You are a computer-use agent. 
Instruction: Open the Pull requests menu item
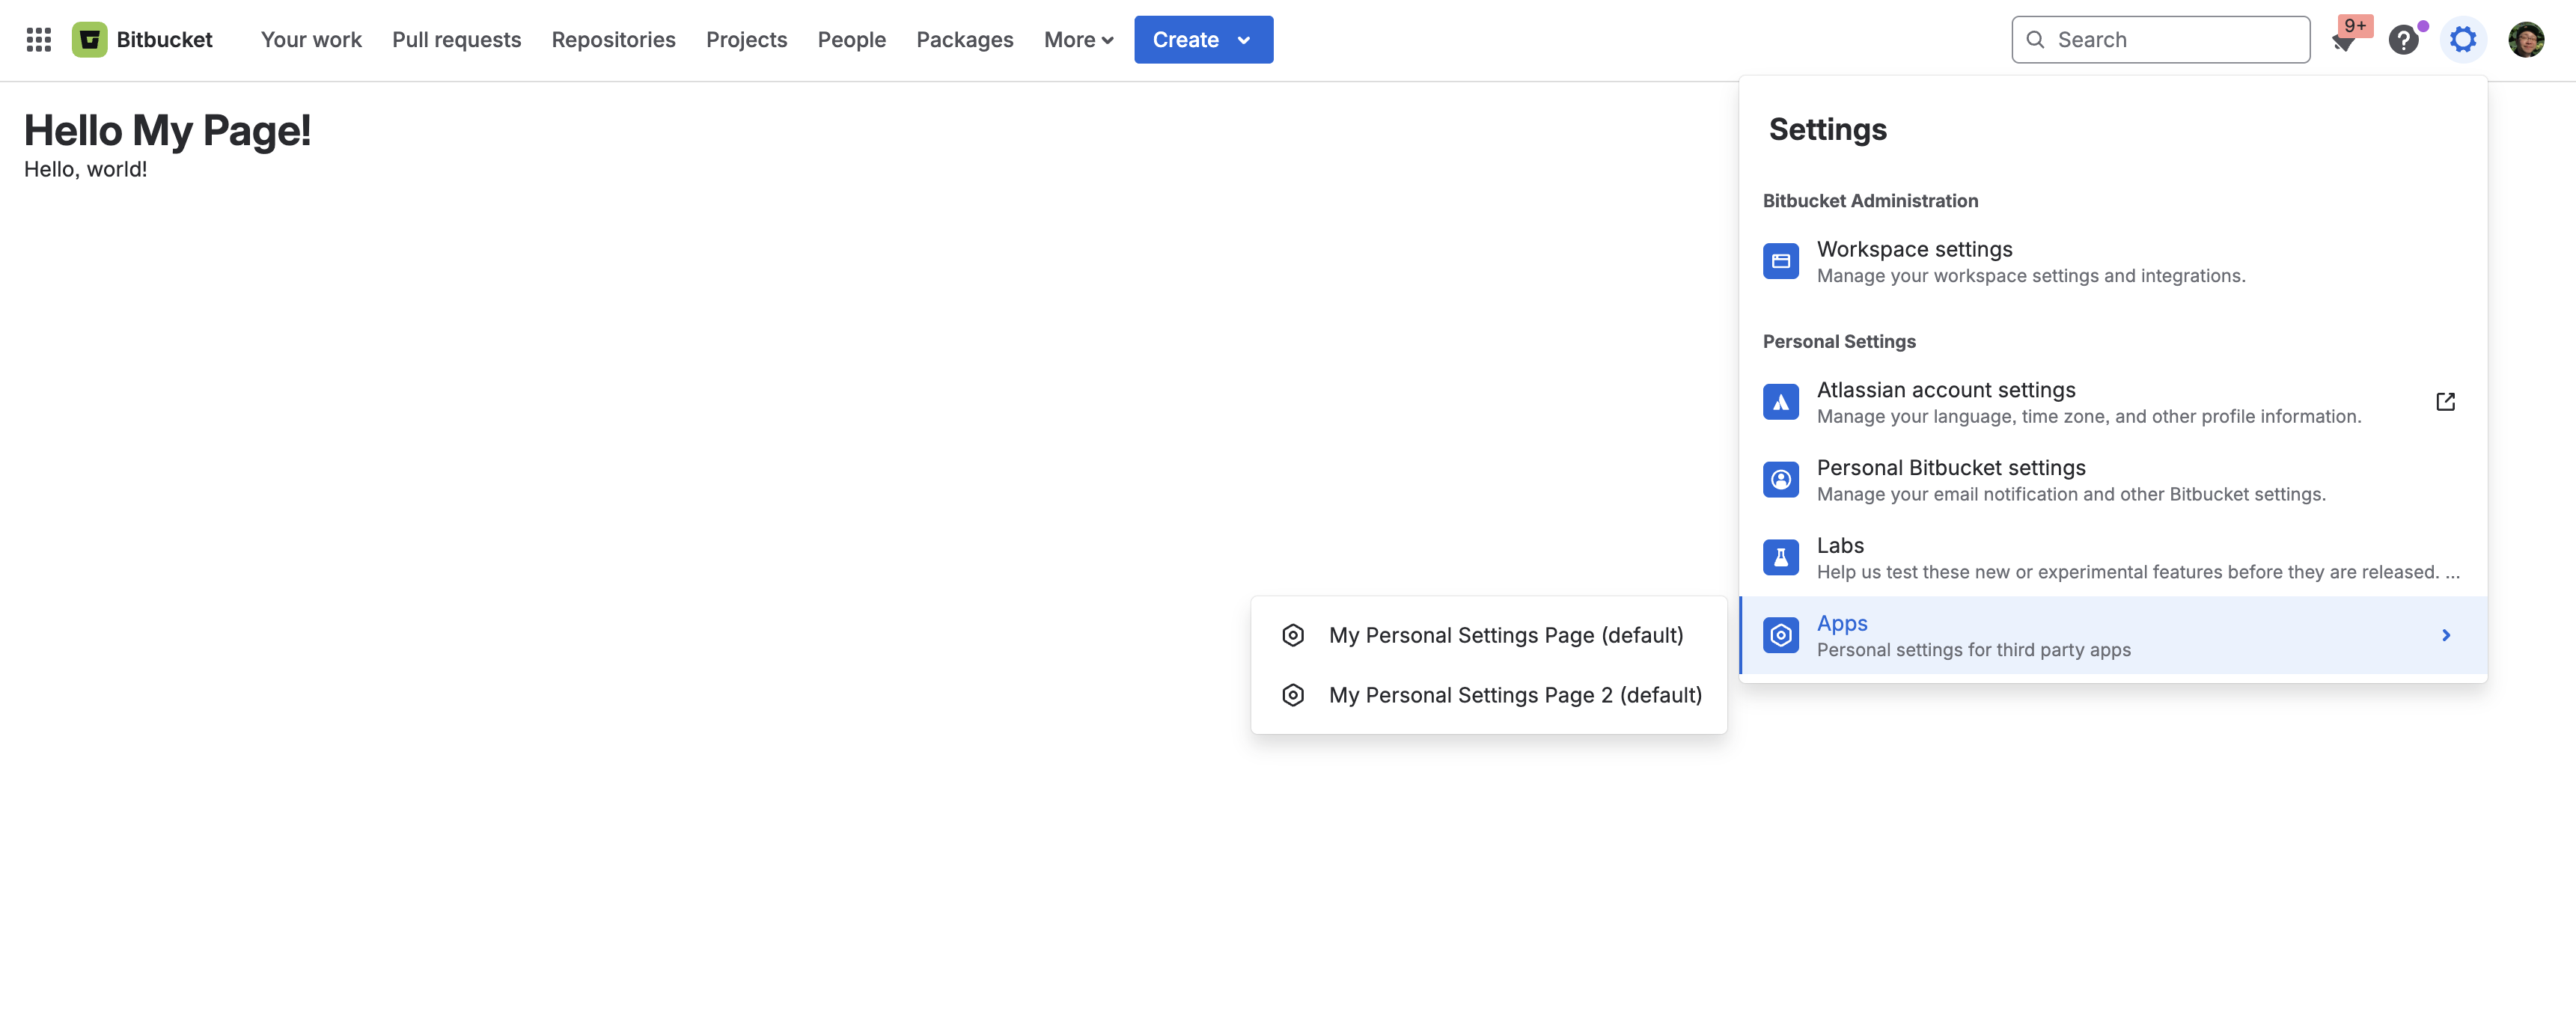pos(456,40)
